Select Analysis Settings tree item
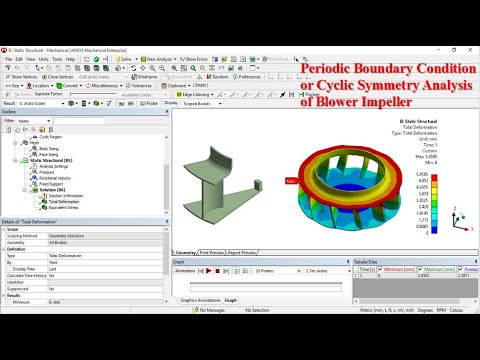The height and width of the screenshot is (360, 480). coord(54,166)
